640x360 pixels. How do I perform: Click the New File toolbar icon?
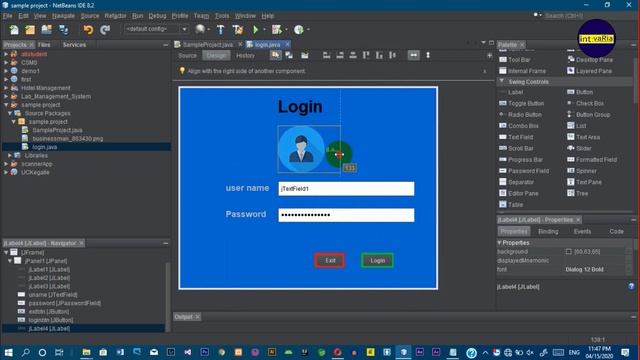pyautogui.click(x=14, y=30)
